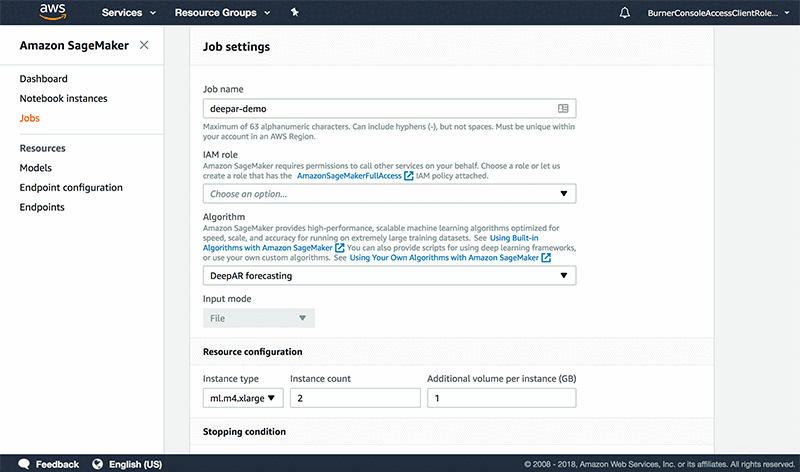800x472 pixels.
Task: Open Models in the sidebar
Action: click(36, 167)
